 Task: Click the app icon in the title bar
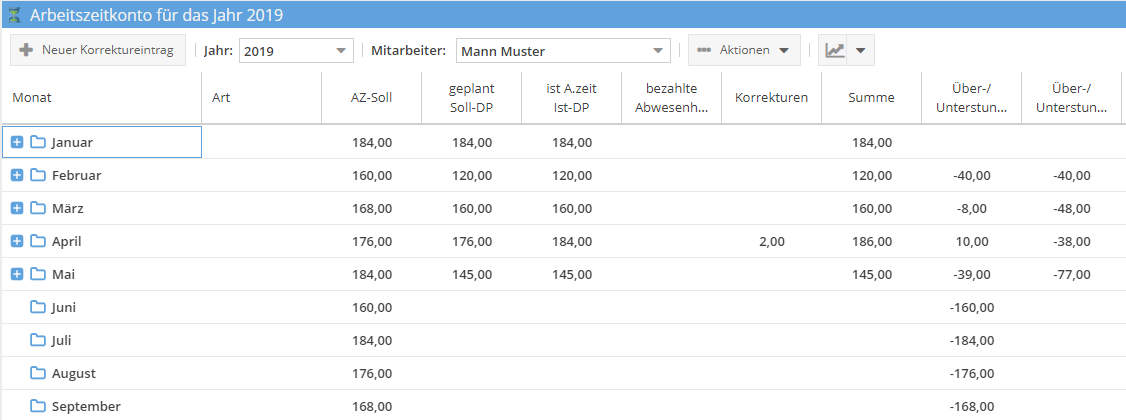click(x=14, y=15)
